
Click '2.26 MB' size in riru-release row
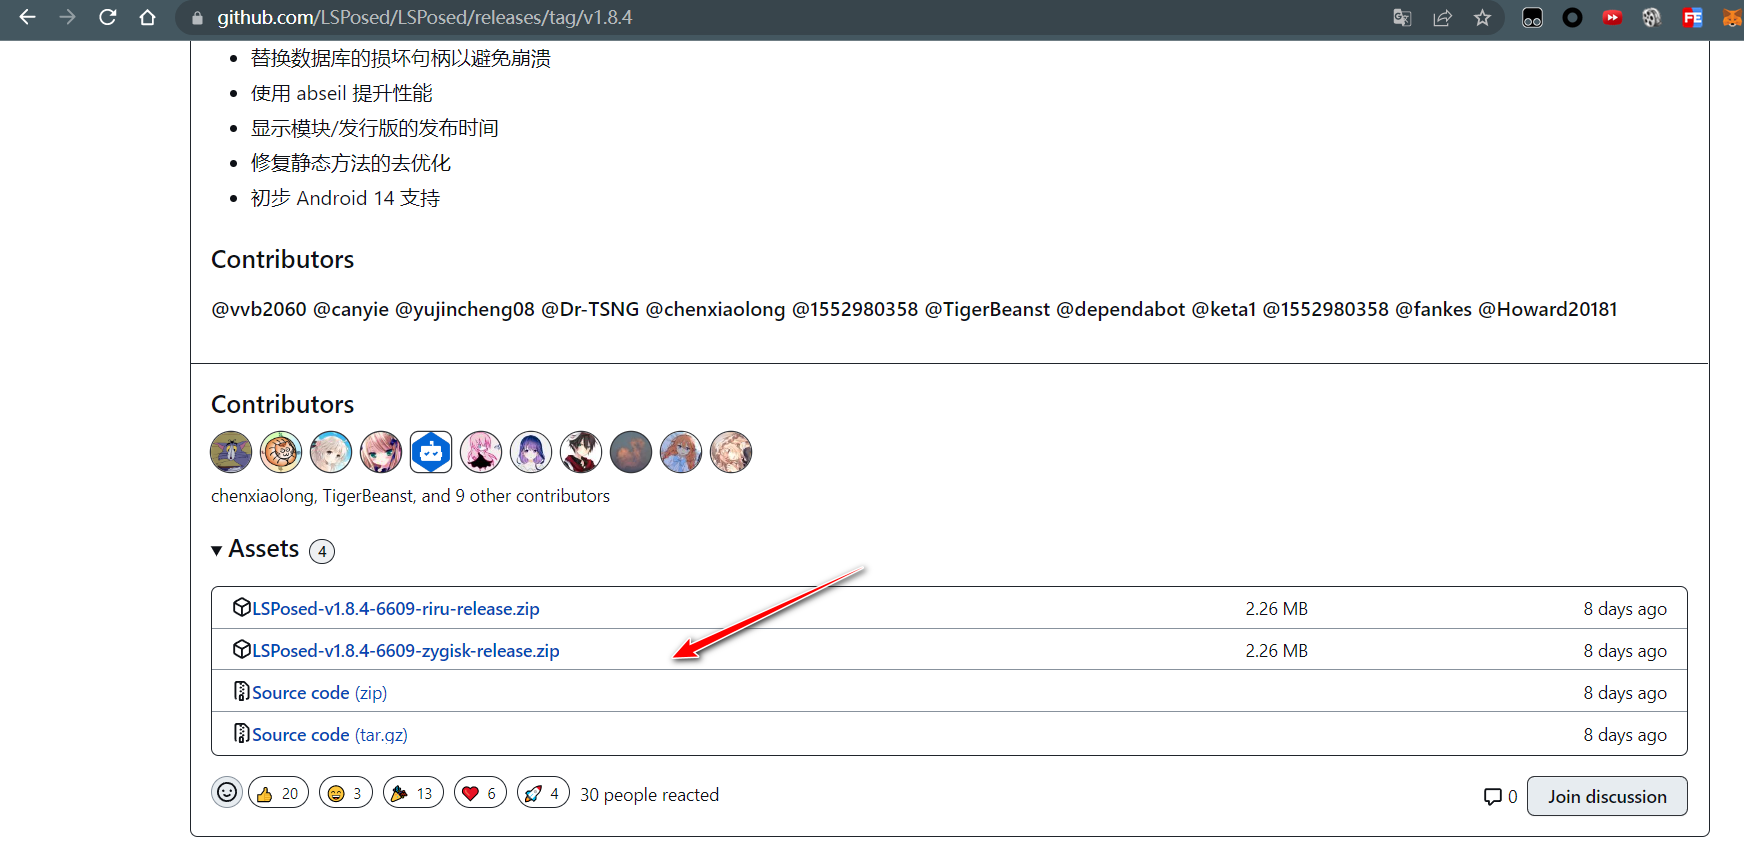(x=1277, y=609)
